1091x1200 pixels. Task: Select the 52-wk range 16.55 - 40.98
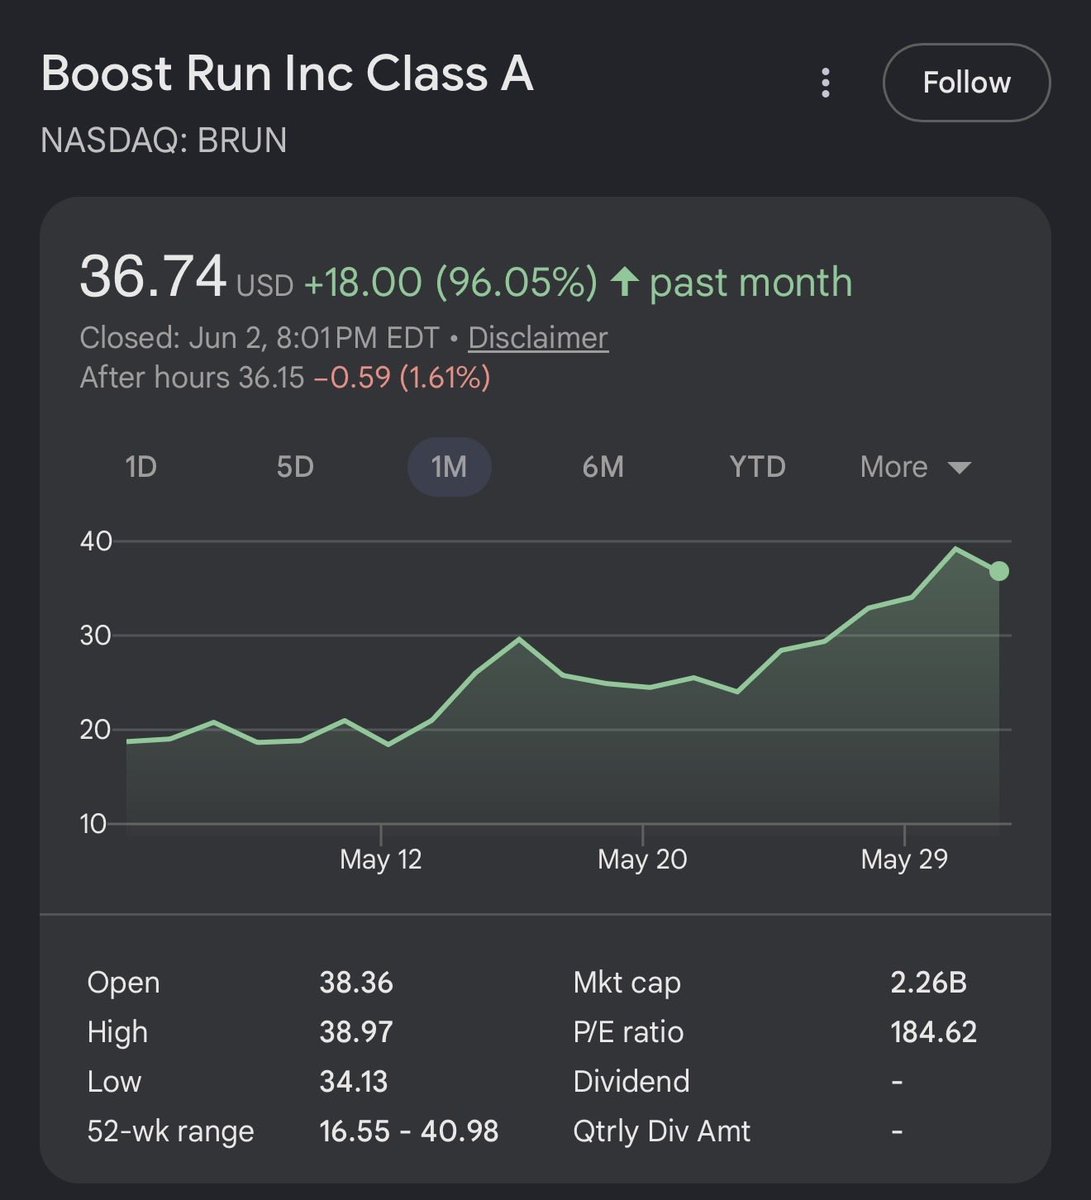(x=409, y=1131)
